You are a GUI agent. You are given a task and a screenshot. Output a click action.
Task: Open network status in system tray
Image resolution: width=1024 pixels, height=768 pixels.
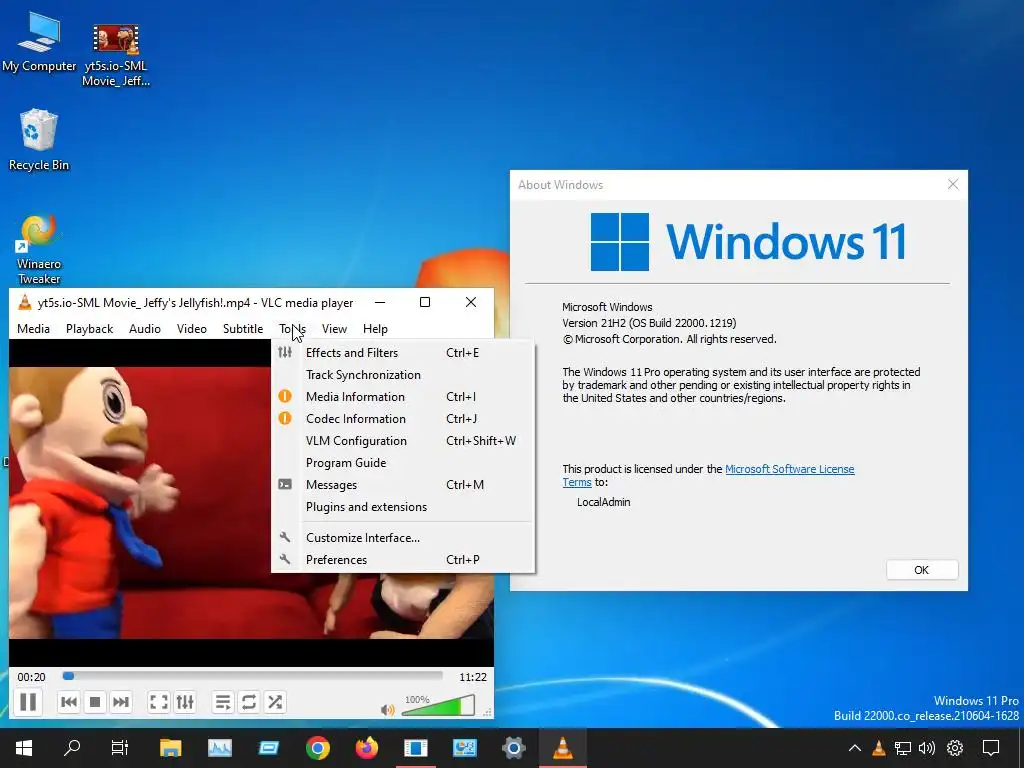(903, 748)
